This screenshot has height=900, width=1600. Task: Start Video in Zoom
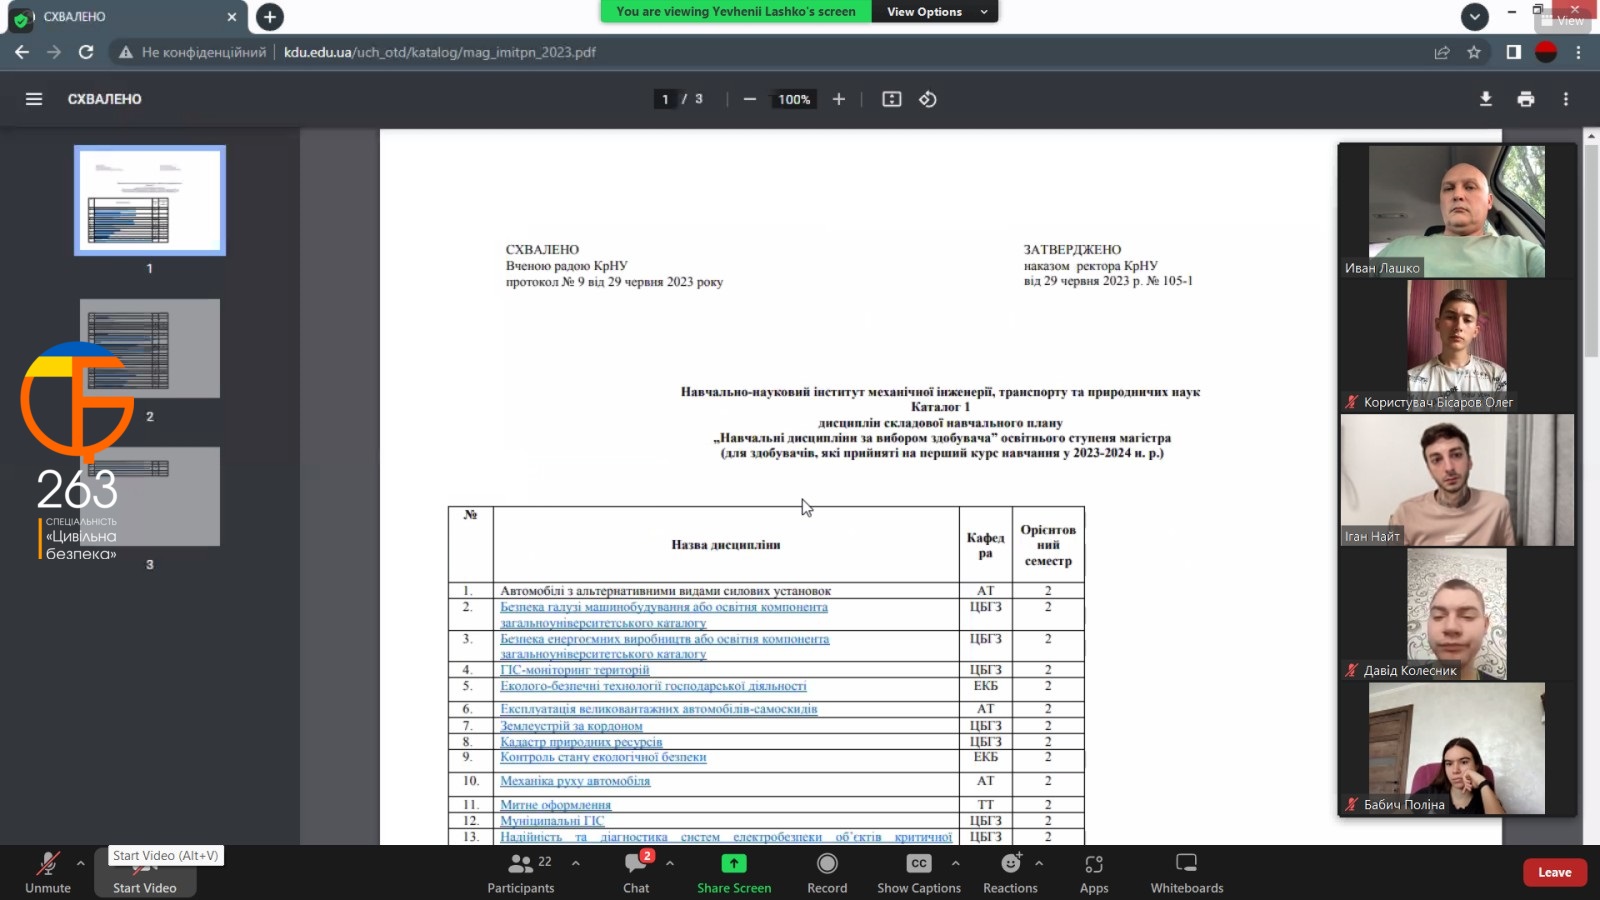[x=144, y=873]
